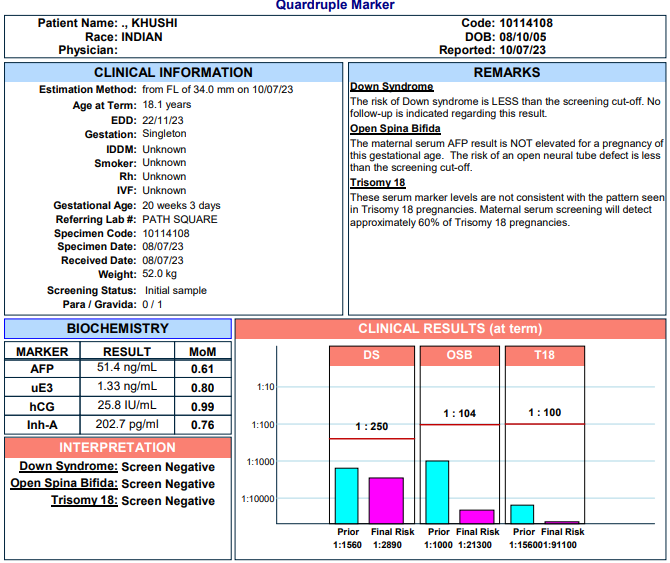Click the CLINICAL INFORMATION section header
This screenshot has height=563, width=670.
click(x=173, y=72)
